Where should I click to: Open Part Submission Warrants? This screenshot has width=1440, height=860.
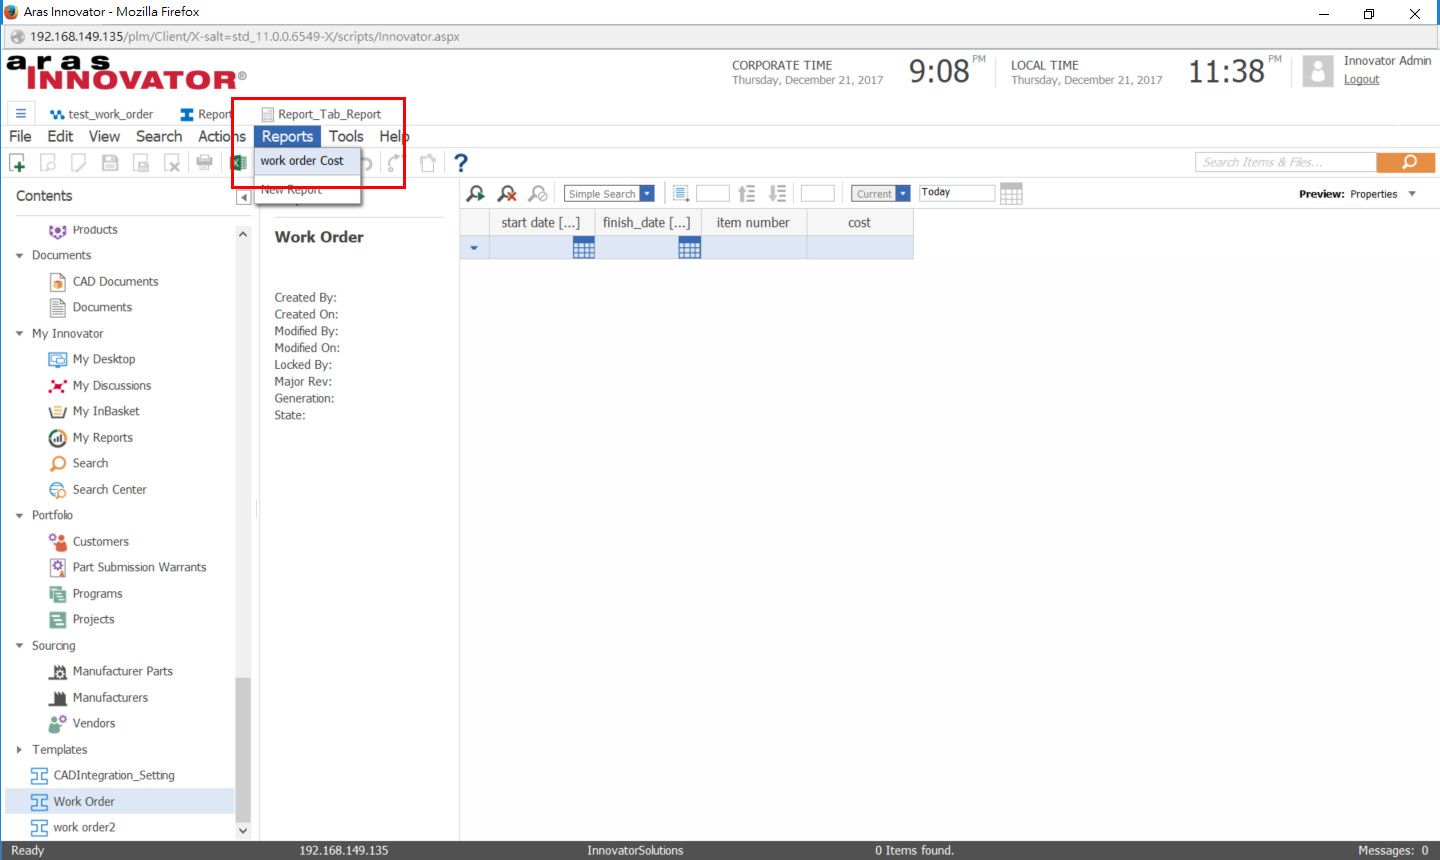(x=139, y=568)
